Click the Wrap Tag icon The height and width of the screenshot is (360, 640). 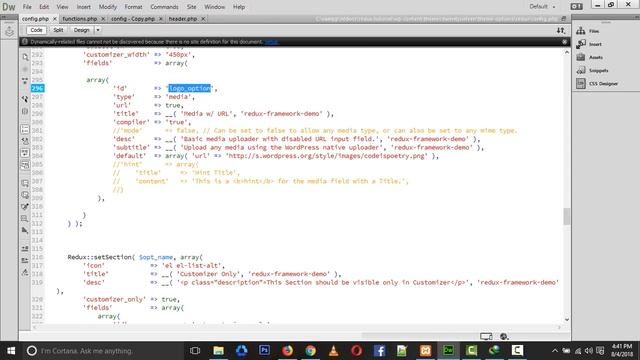(x=25, y=207)
